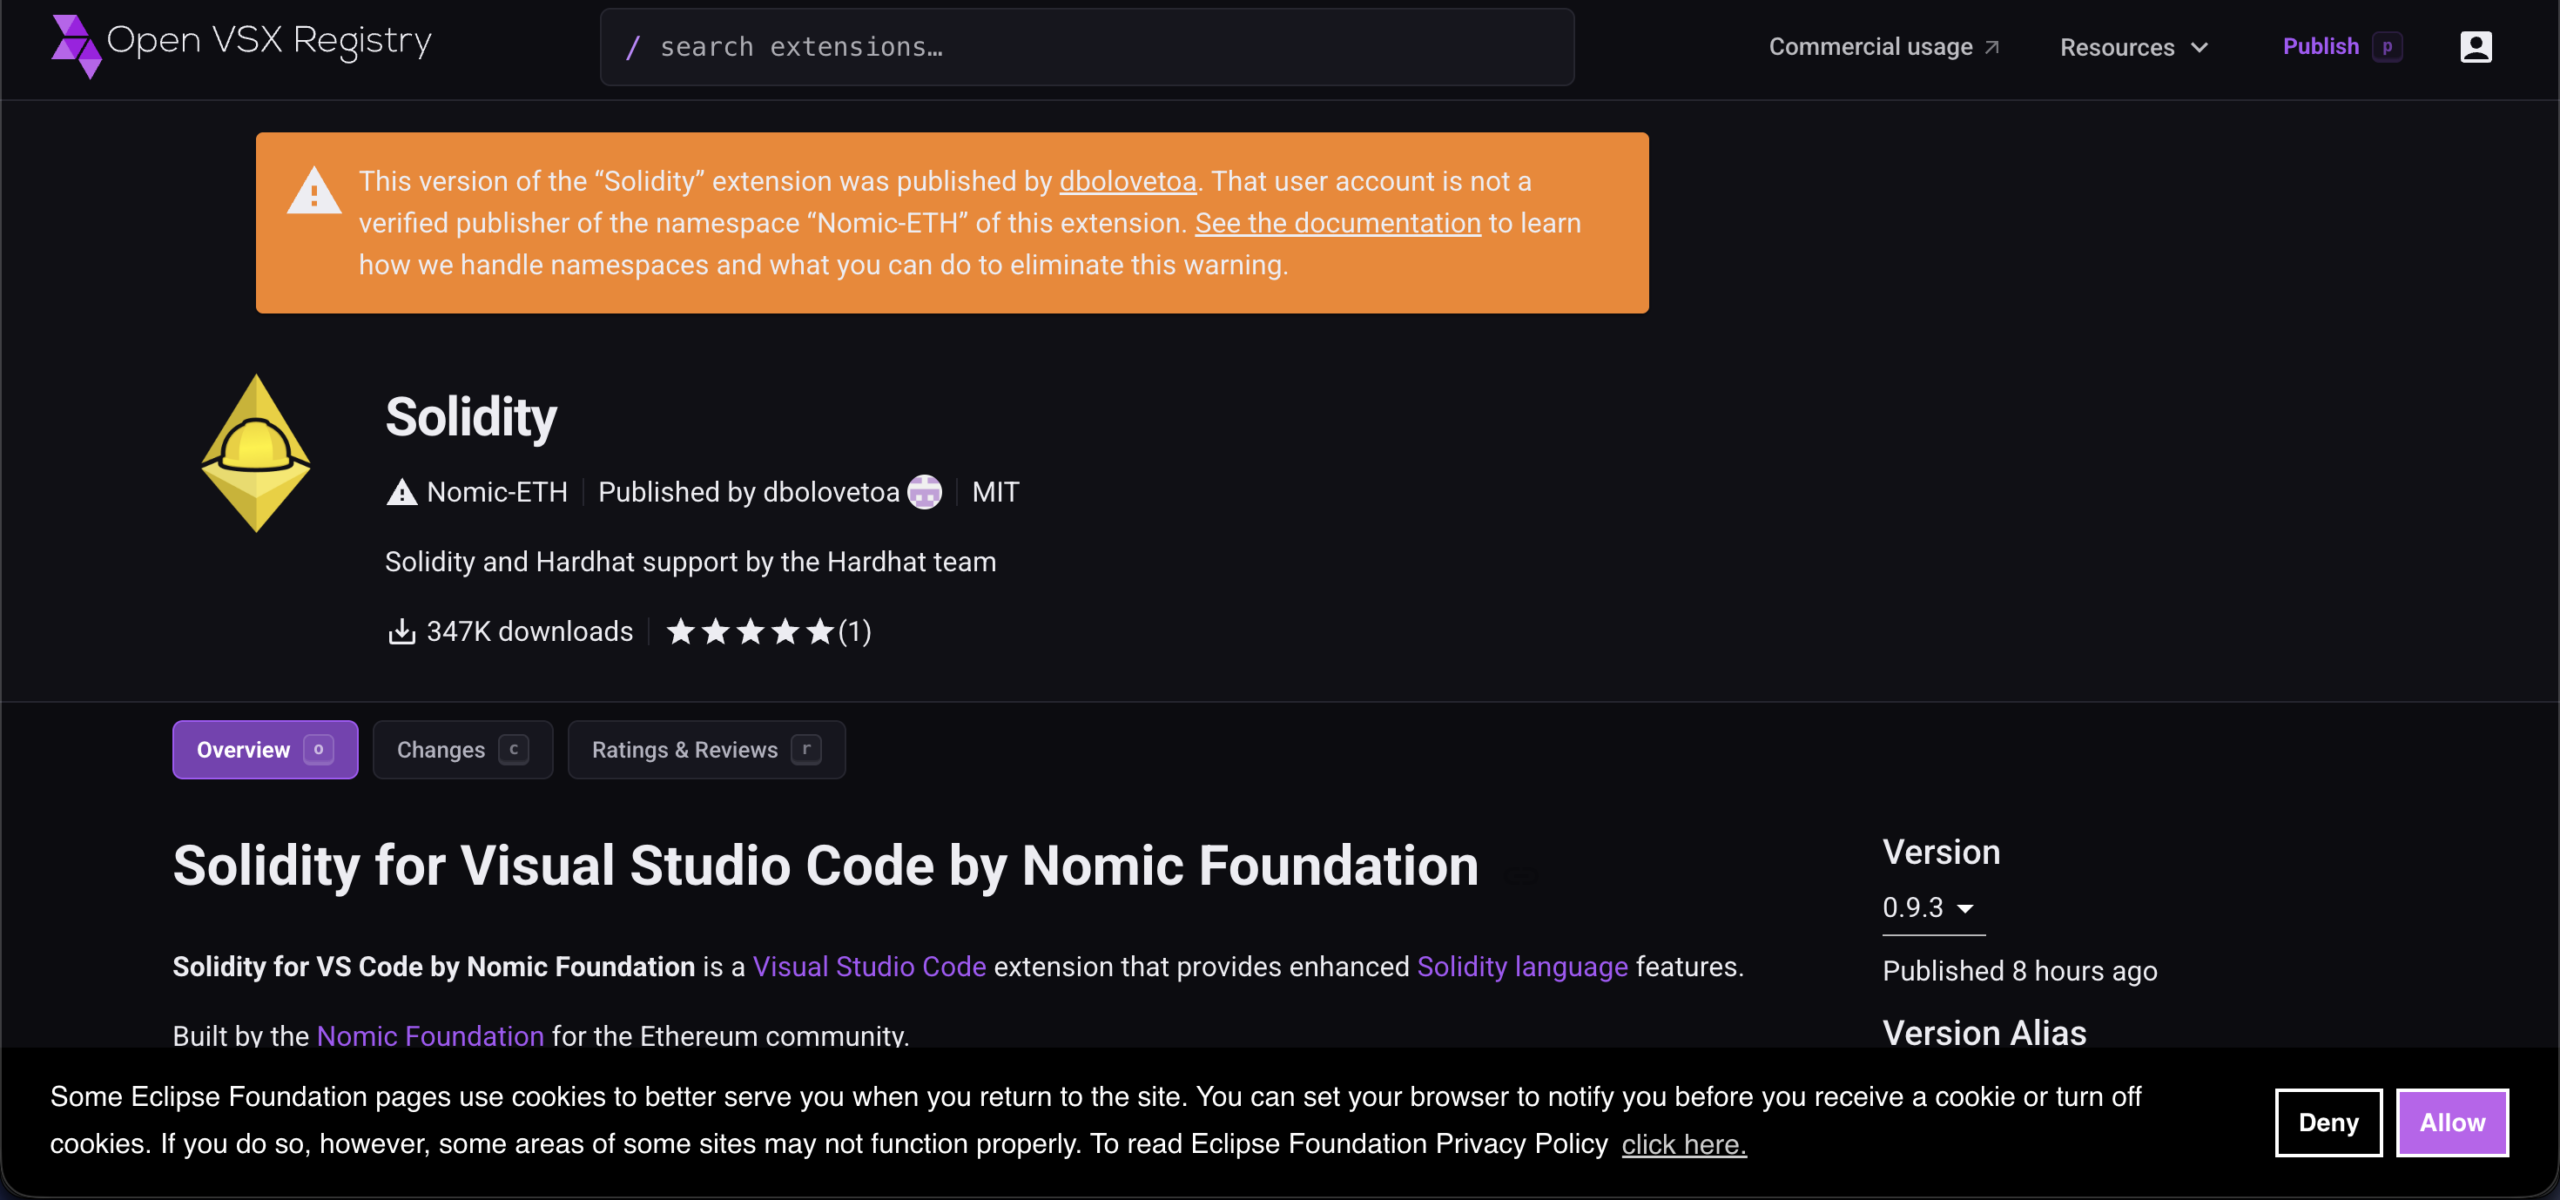Click the downloads icon beside 347K
The height and width of the screenshot is (1200, 2560).
click(x=402, y=632)
